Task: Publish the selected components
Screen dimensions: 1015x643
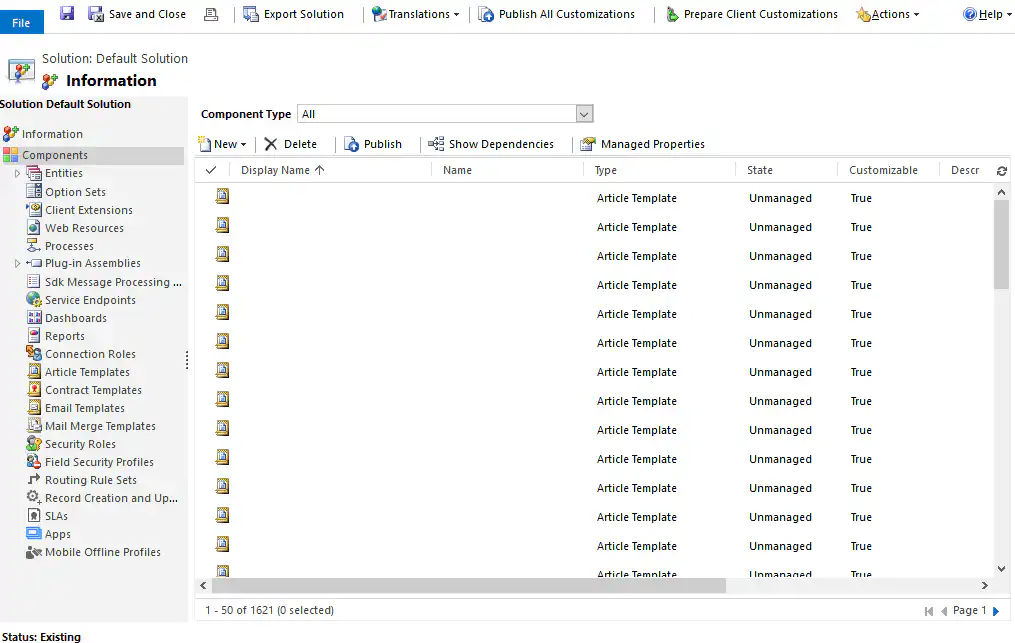Action: 374,143
